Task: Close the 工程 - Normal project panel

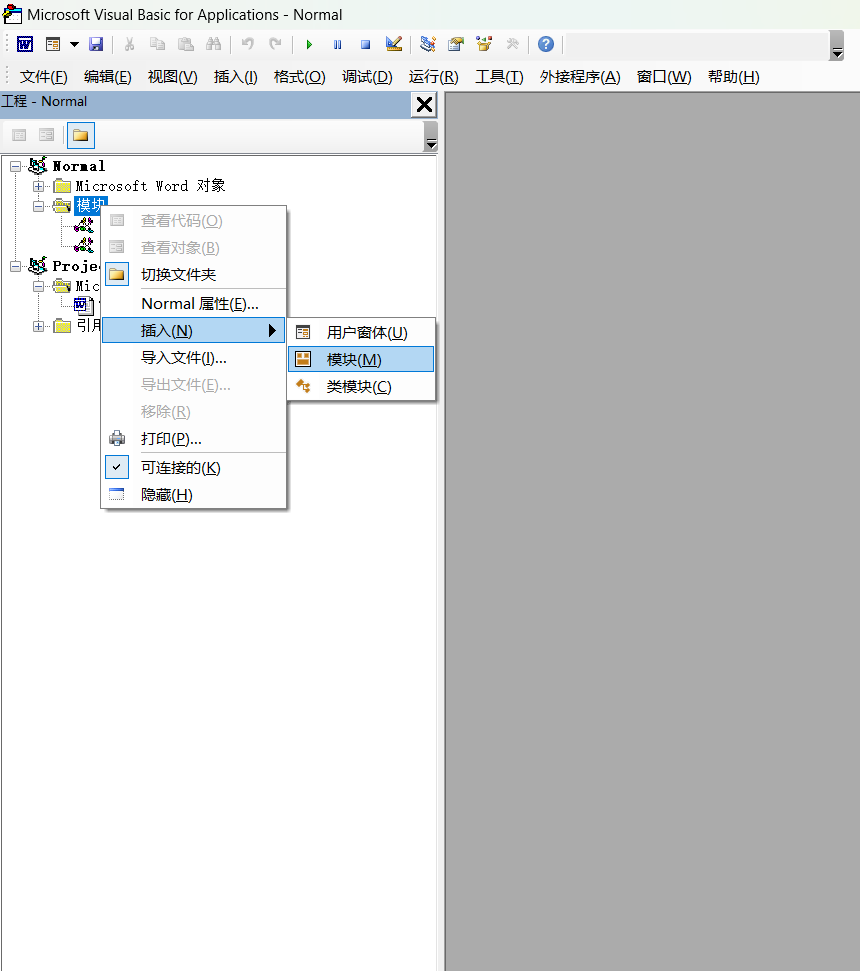Action: (424, 105)
